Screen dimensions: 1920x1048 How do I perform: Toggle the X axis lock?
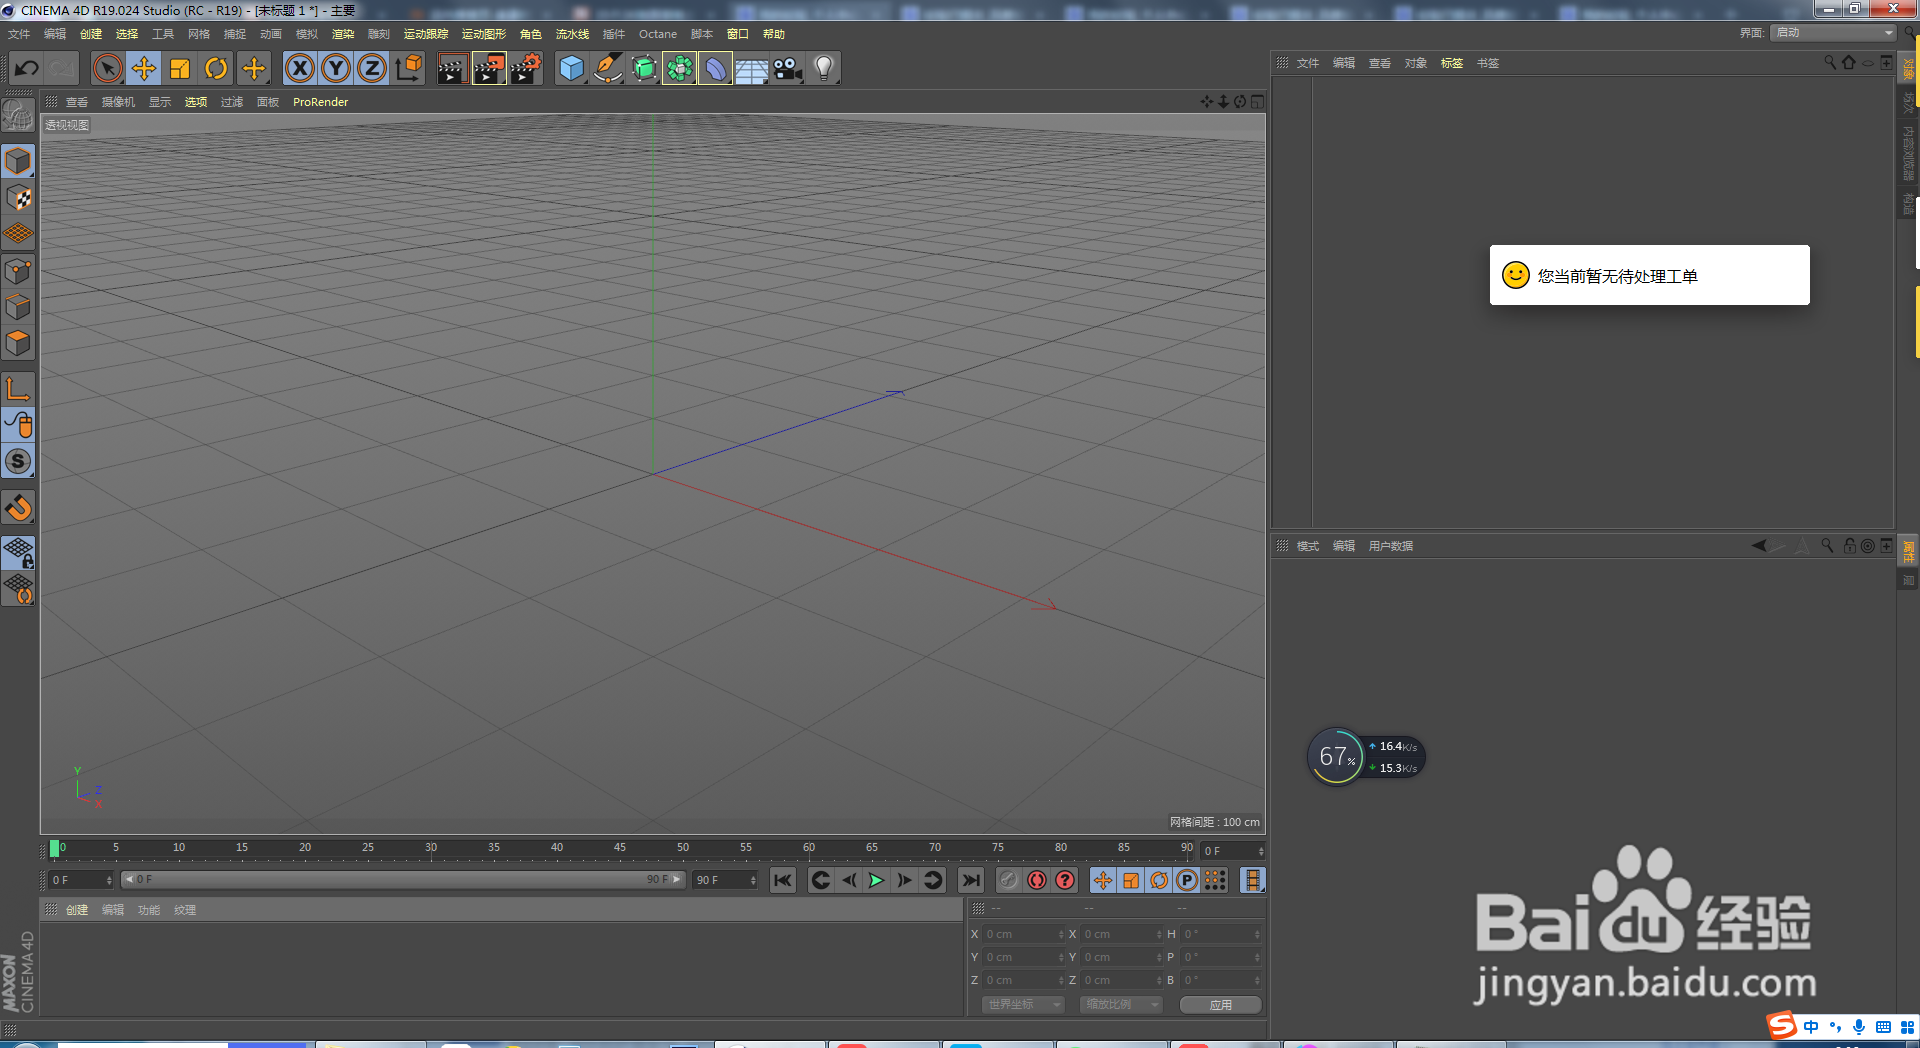(x=299, y=68)
